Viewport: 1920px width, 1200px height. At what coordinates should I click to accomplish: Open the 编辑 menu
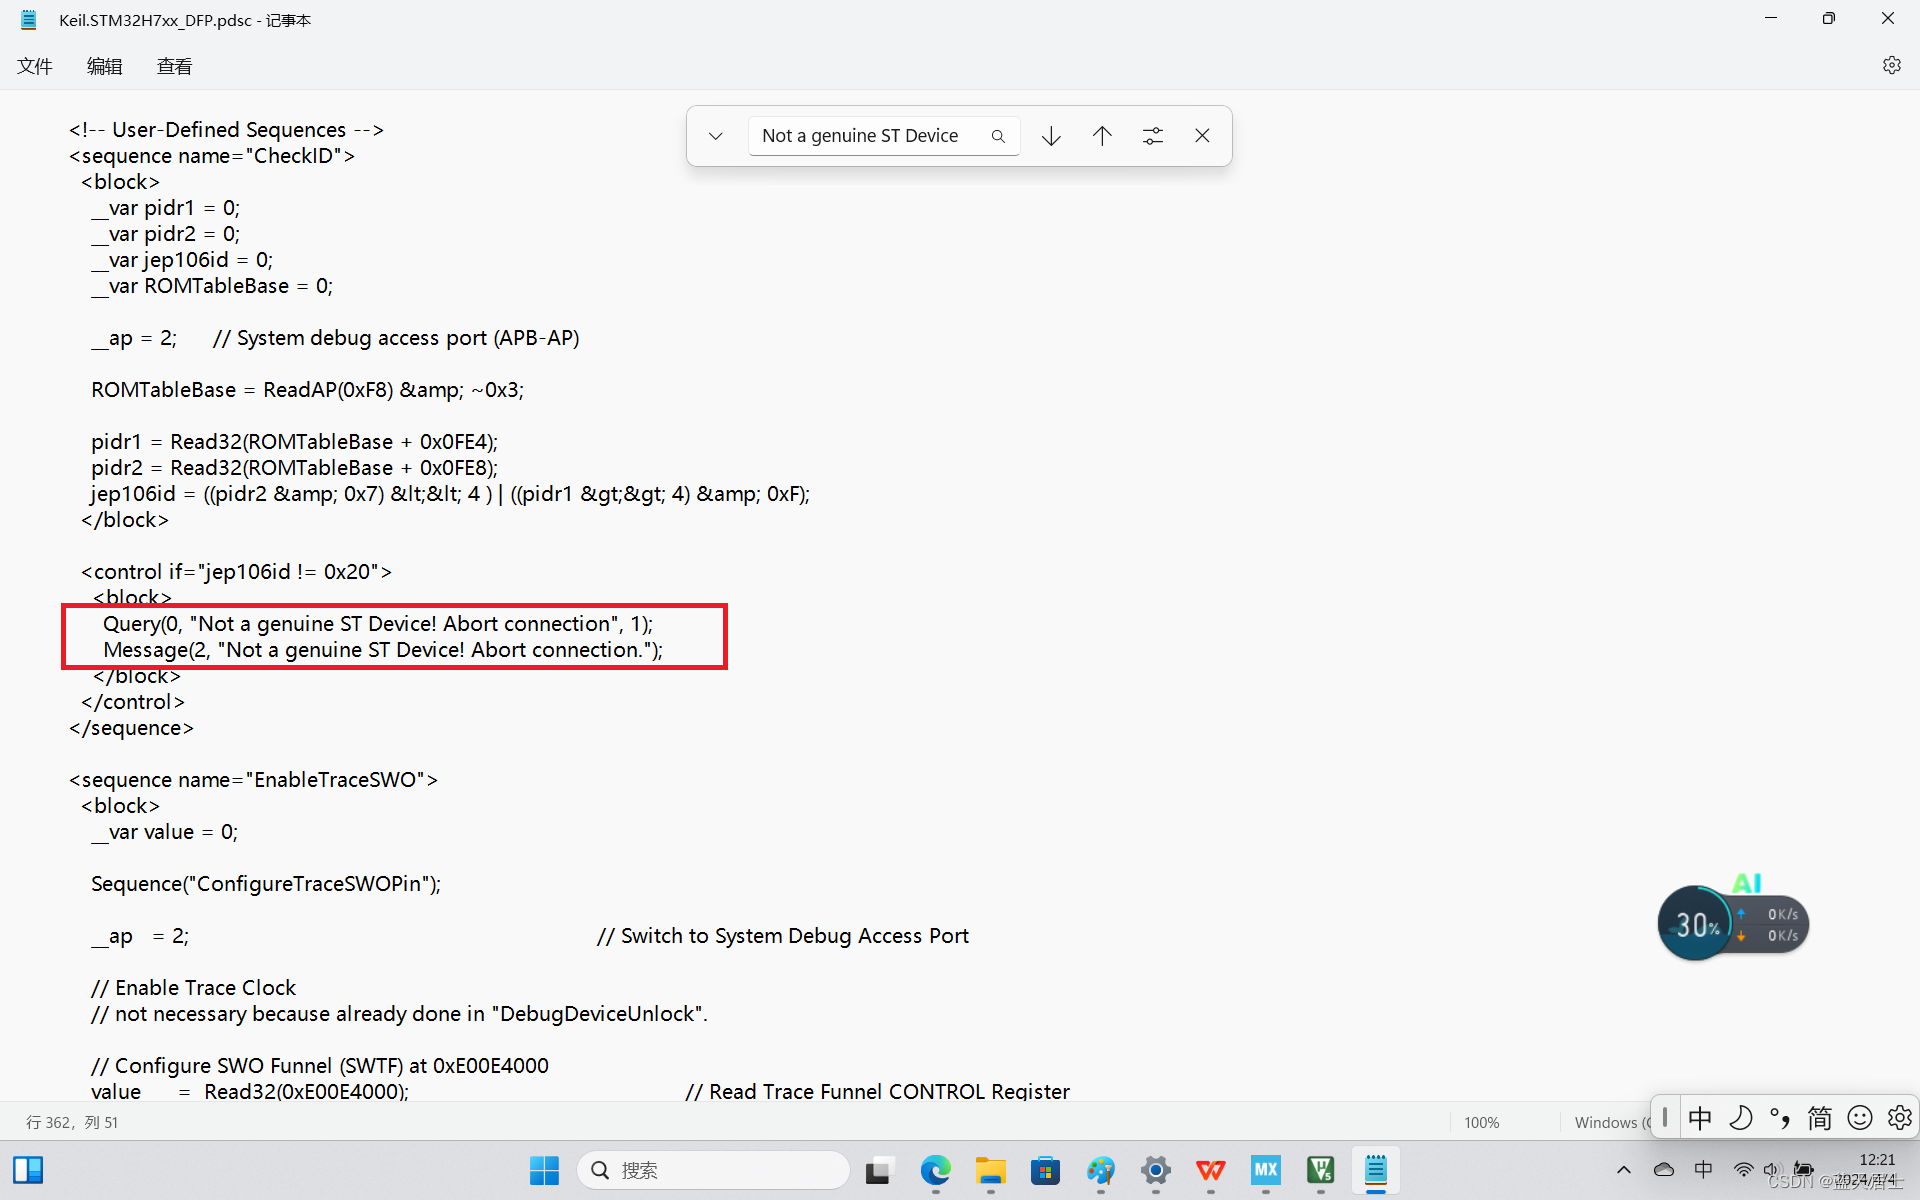pyautogui.click(x=104, y=66)
